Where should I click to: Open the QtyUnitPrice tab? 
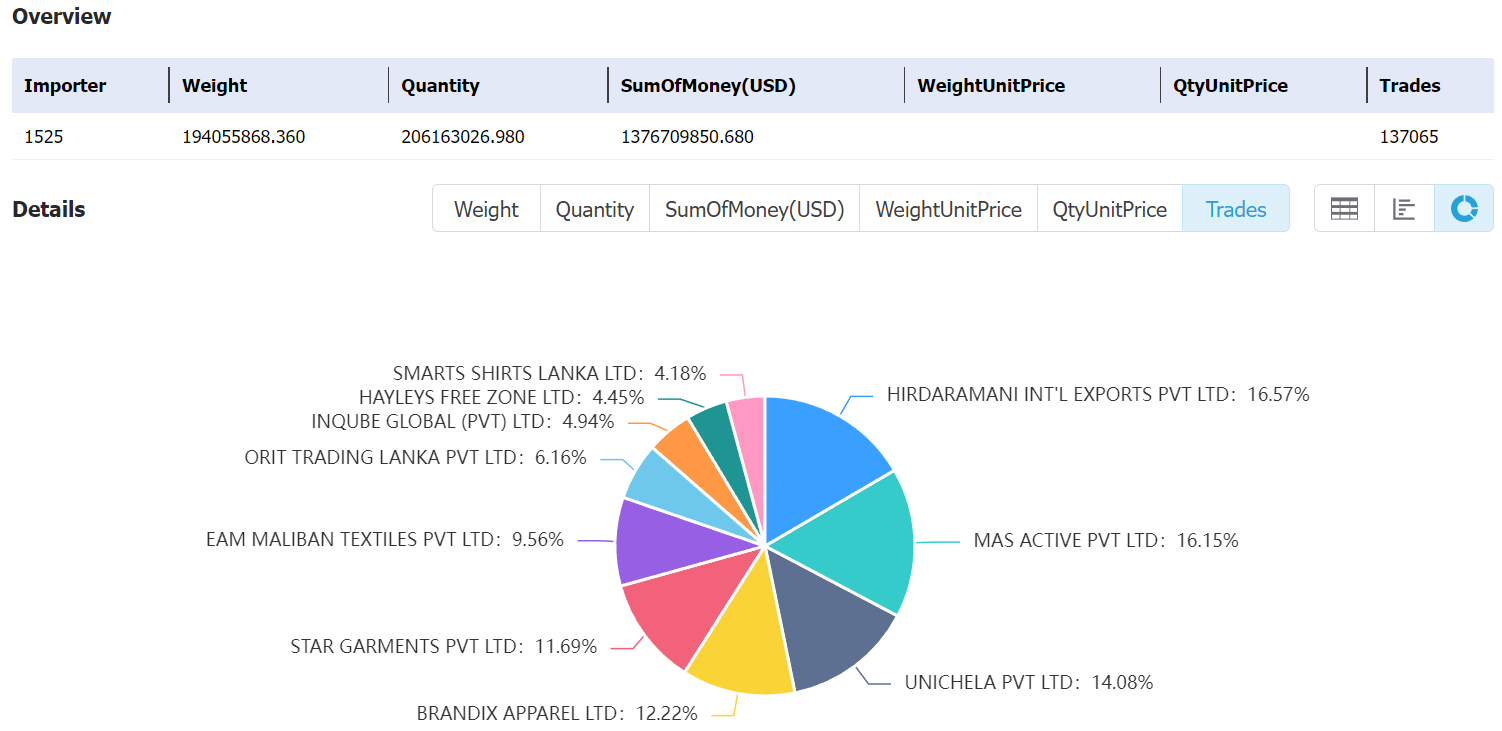coord(1109,209)
